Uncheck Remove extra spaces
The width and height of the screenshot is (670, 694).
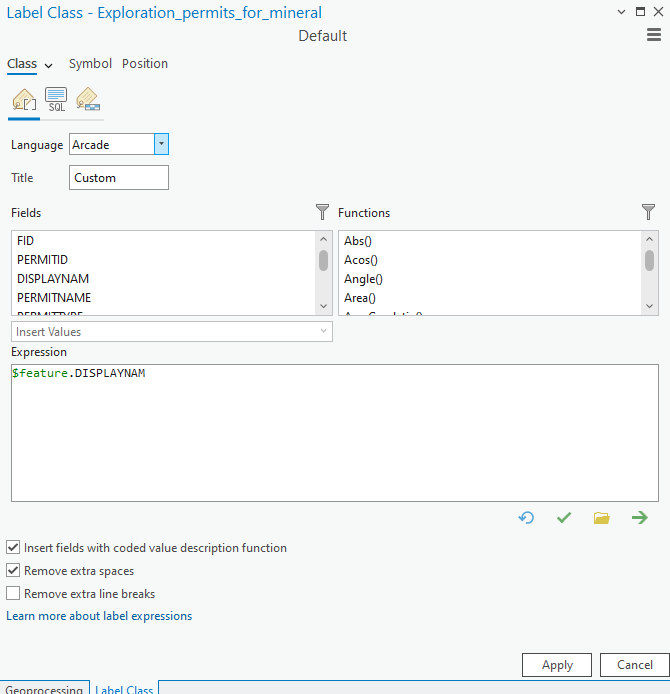13,571
